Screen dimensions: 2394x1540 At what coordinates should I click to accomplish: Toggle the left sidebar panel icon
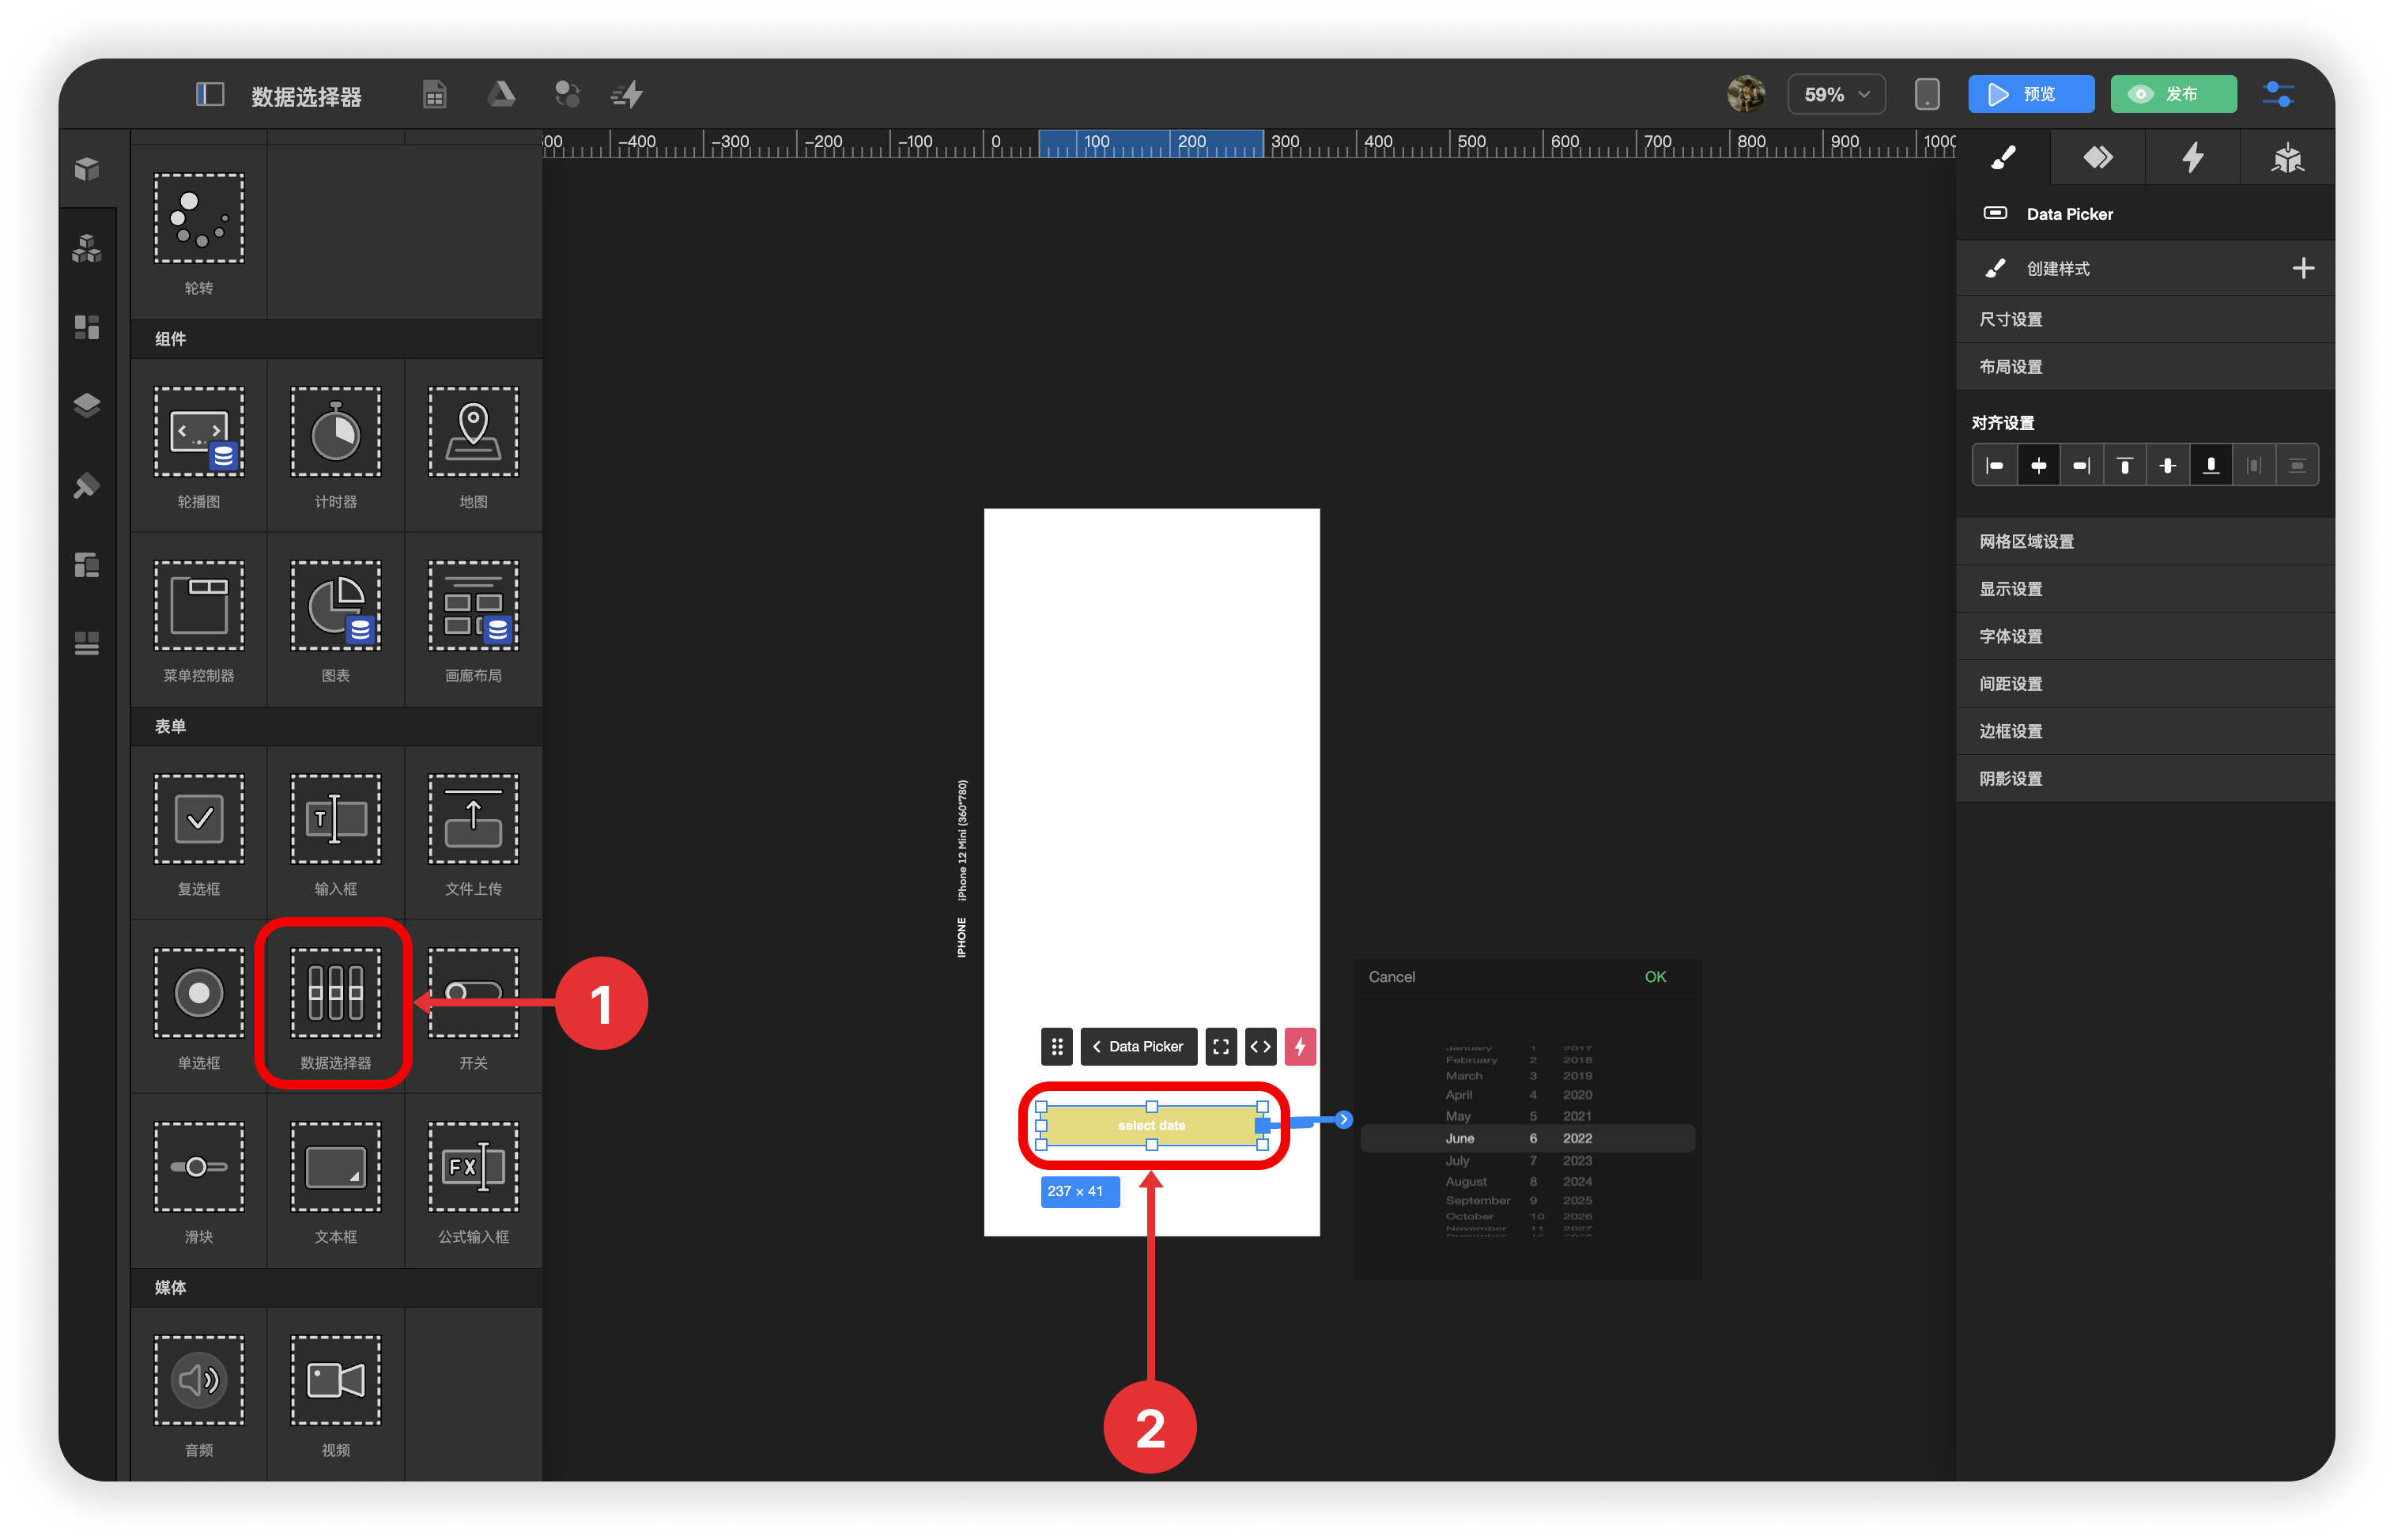pyautogui.click(x=209, y=95)
